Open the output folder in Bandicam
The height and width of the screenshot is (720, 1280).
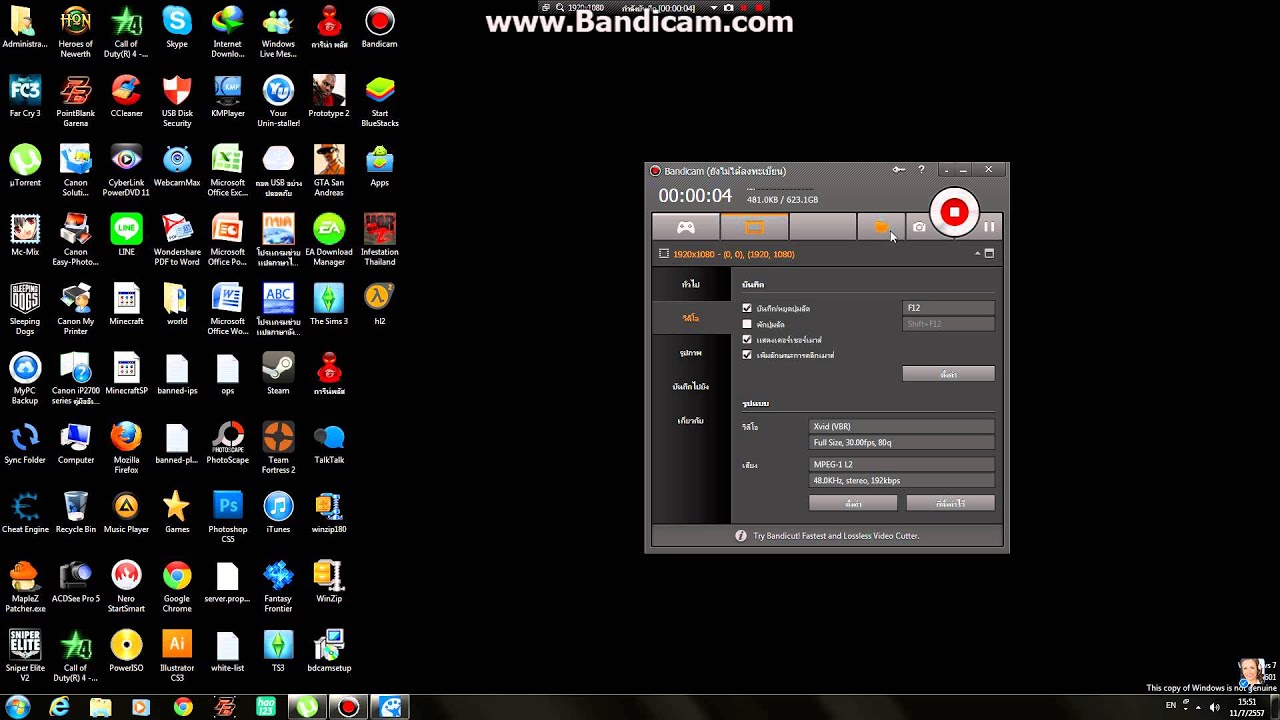(881, 227)
